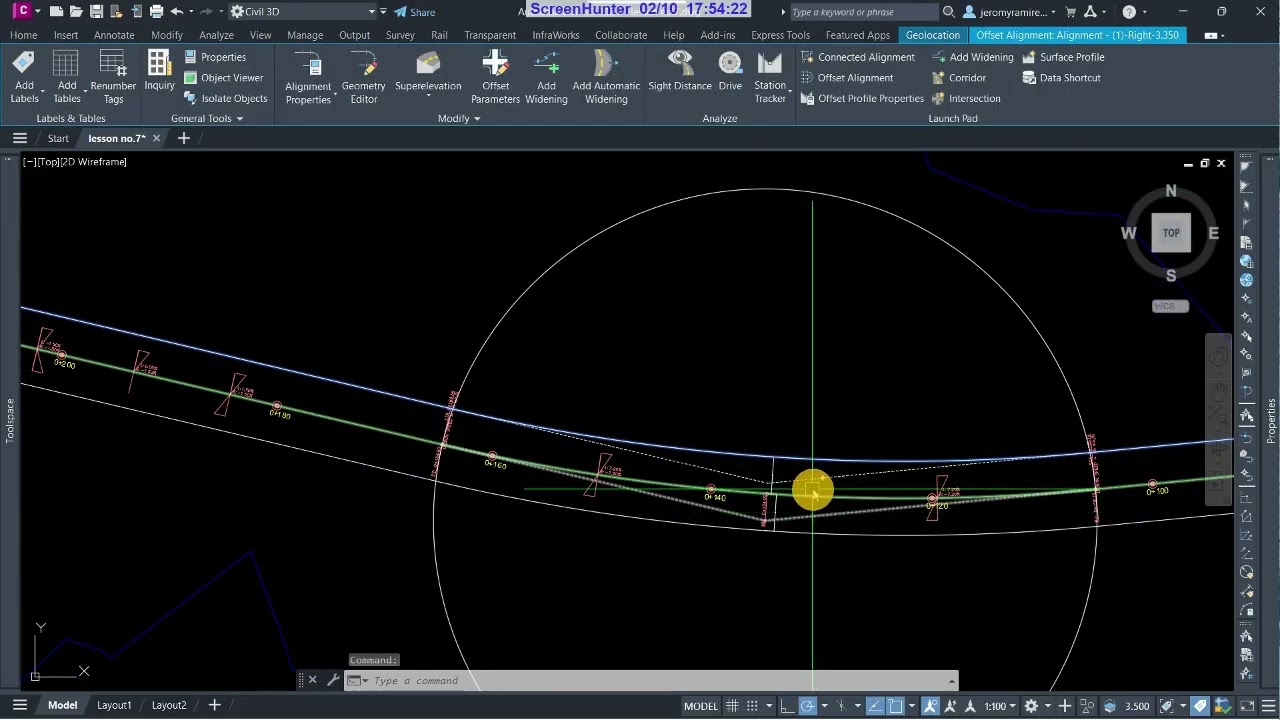The height and width of the screenshot is (720, 1280).
Task: Open the workspace switching gear icon
Action: pos(1031,706)
